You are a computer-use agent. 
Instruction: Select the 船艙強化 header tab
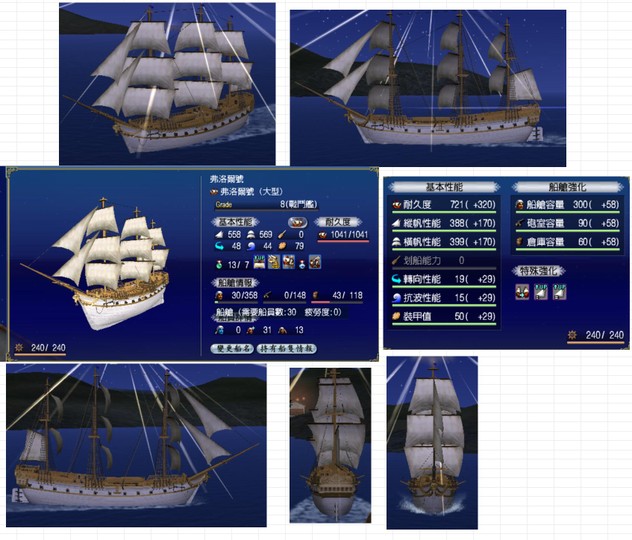(567, 187)
